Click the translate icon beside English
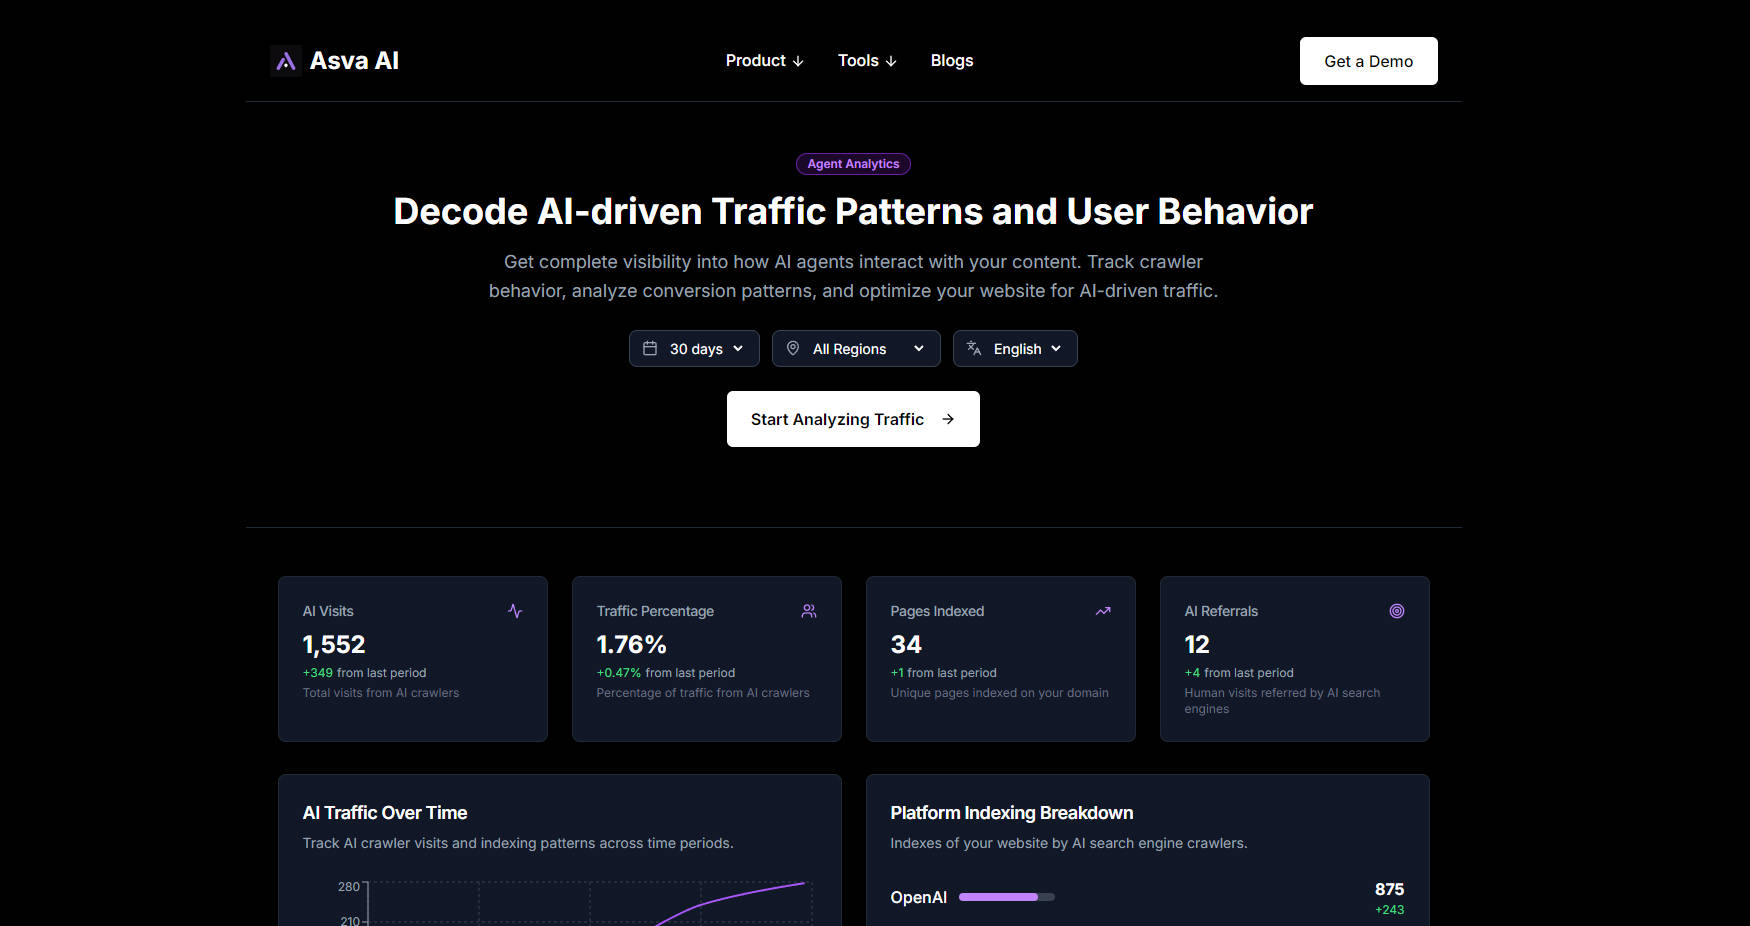The width and height of the screenshot is (1750, 926). point(974,349)
